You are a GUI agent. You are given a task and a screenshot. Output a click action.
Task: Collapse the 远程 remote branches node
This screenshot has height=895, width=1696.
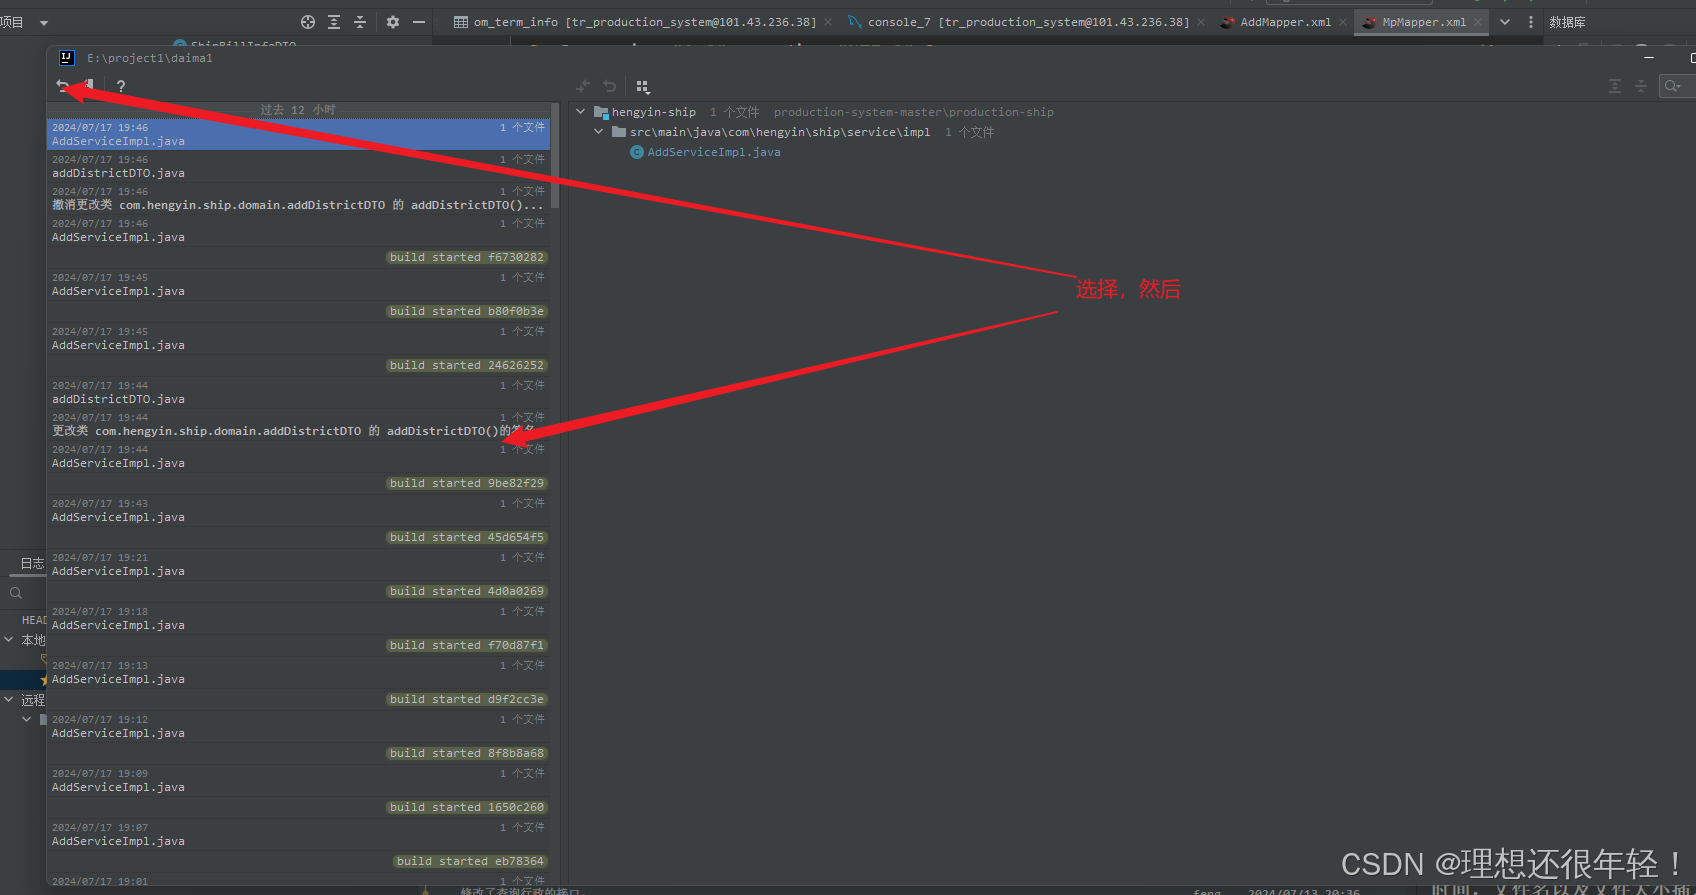coord(9,700)
